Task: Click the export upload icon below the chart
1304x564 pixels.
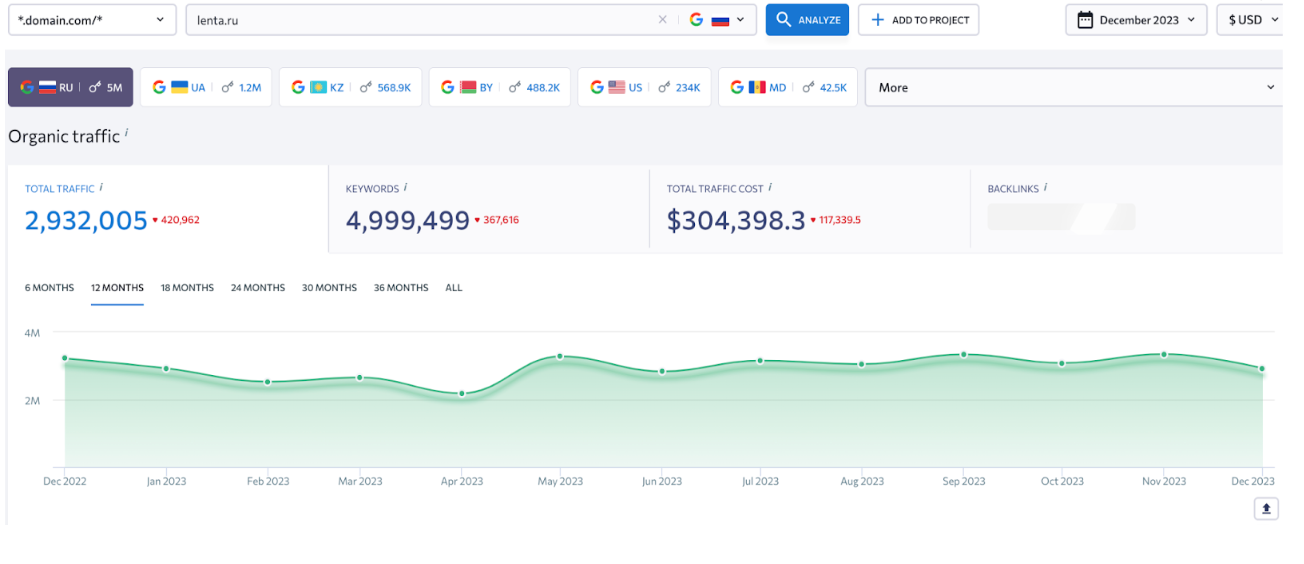Action: [x=1266, y=509]
